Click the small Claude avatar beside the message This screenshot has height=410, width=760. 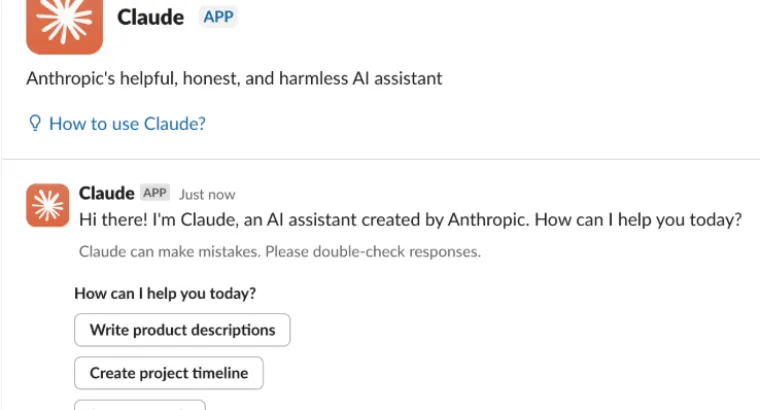(48, 205)
